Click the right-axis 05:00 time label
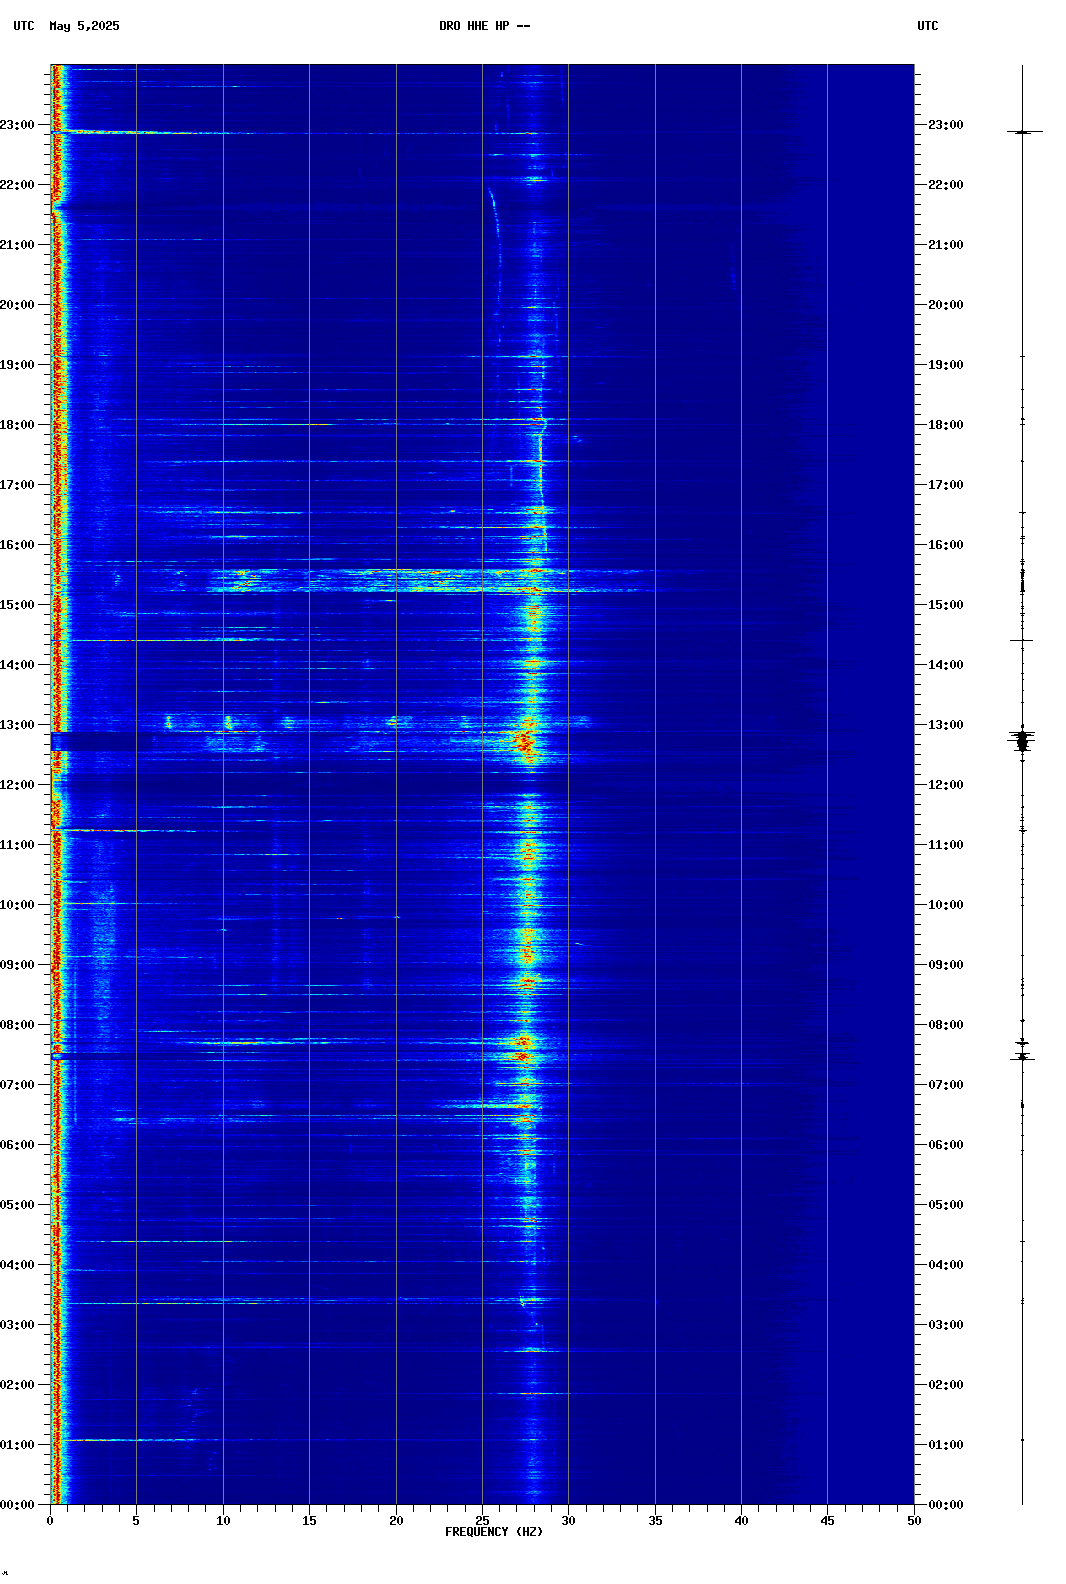The width and height of the screenshot is (1066, 1584). (x=946, y=1205)
